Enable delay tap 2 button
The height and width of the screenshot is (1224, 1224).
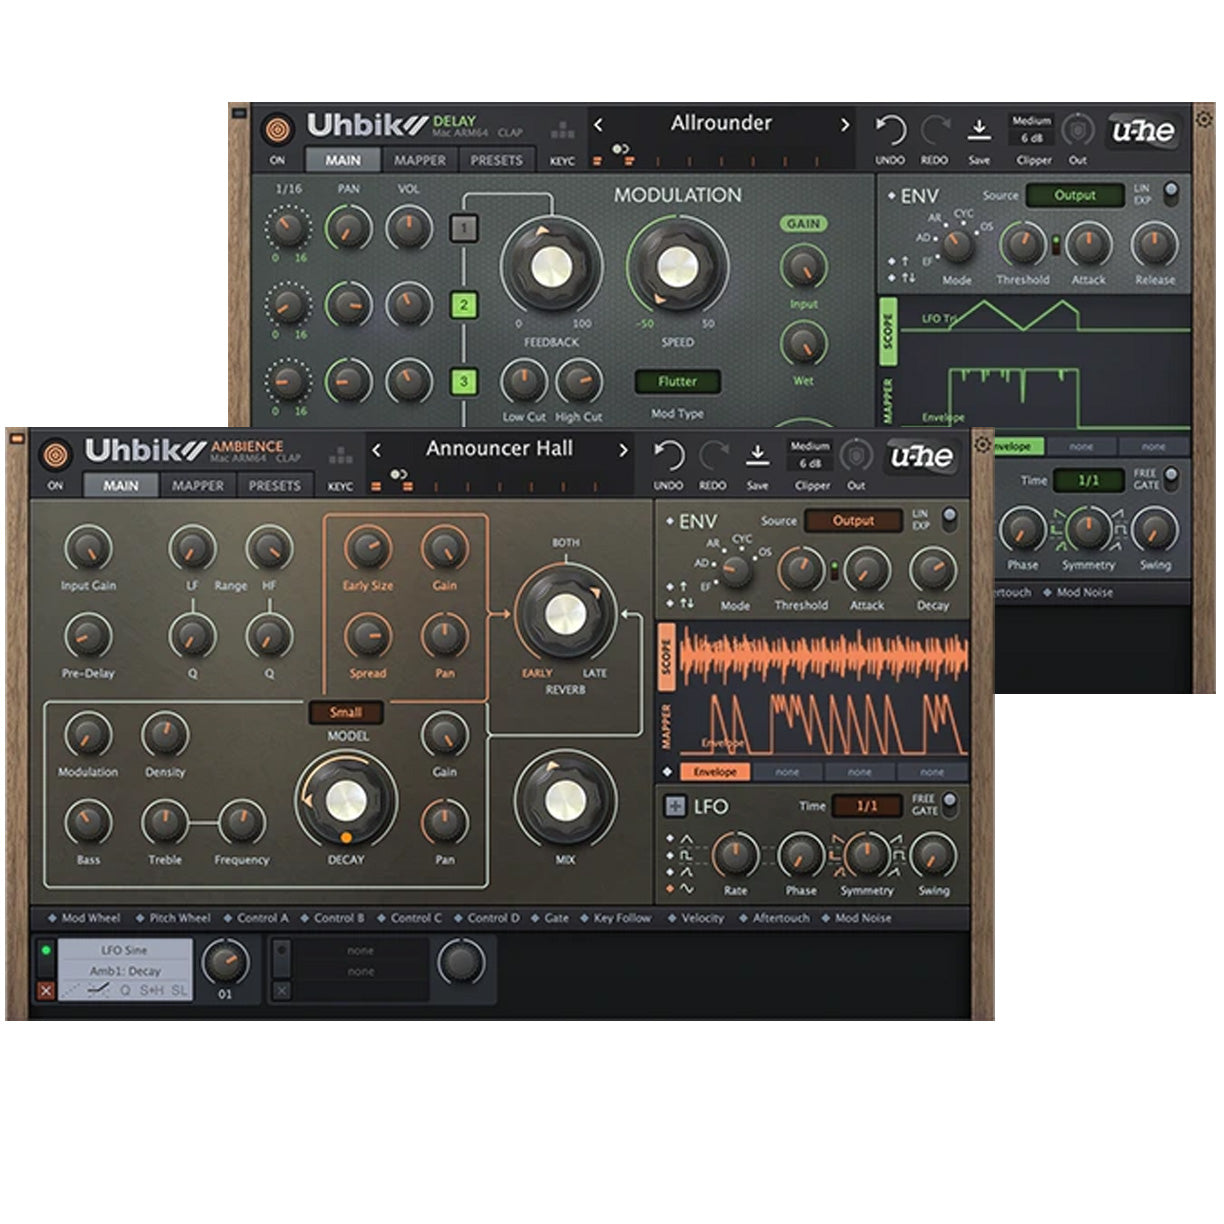click(463, 304)
